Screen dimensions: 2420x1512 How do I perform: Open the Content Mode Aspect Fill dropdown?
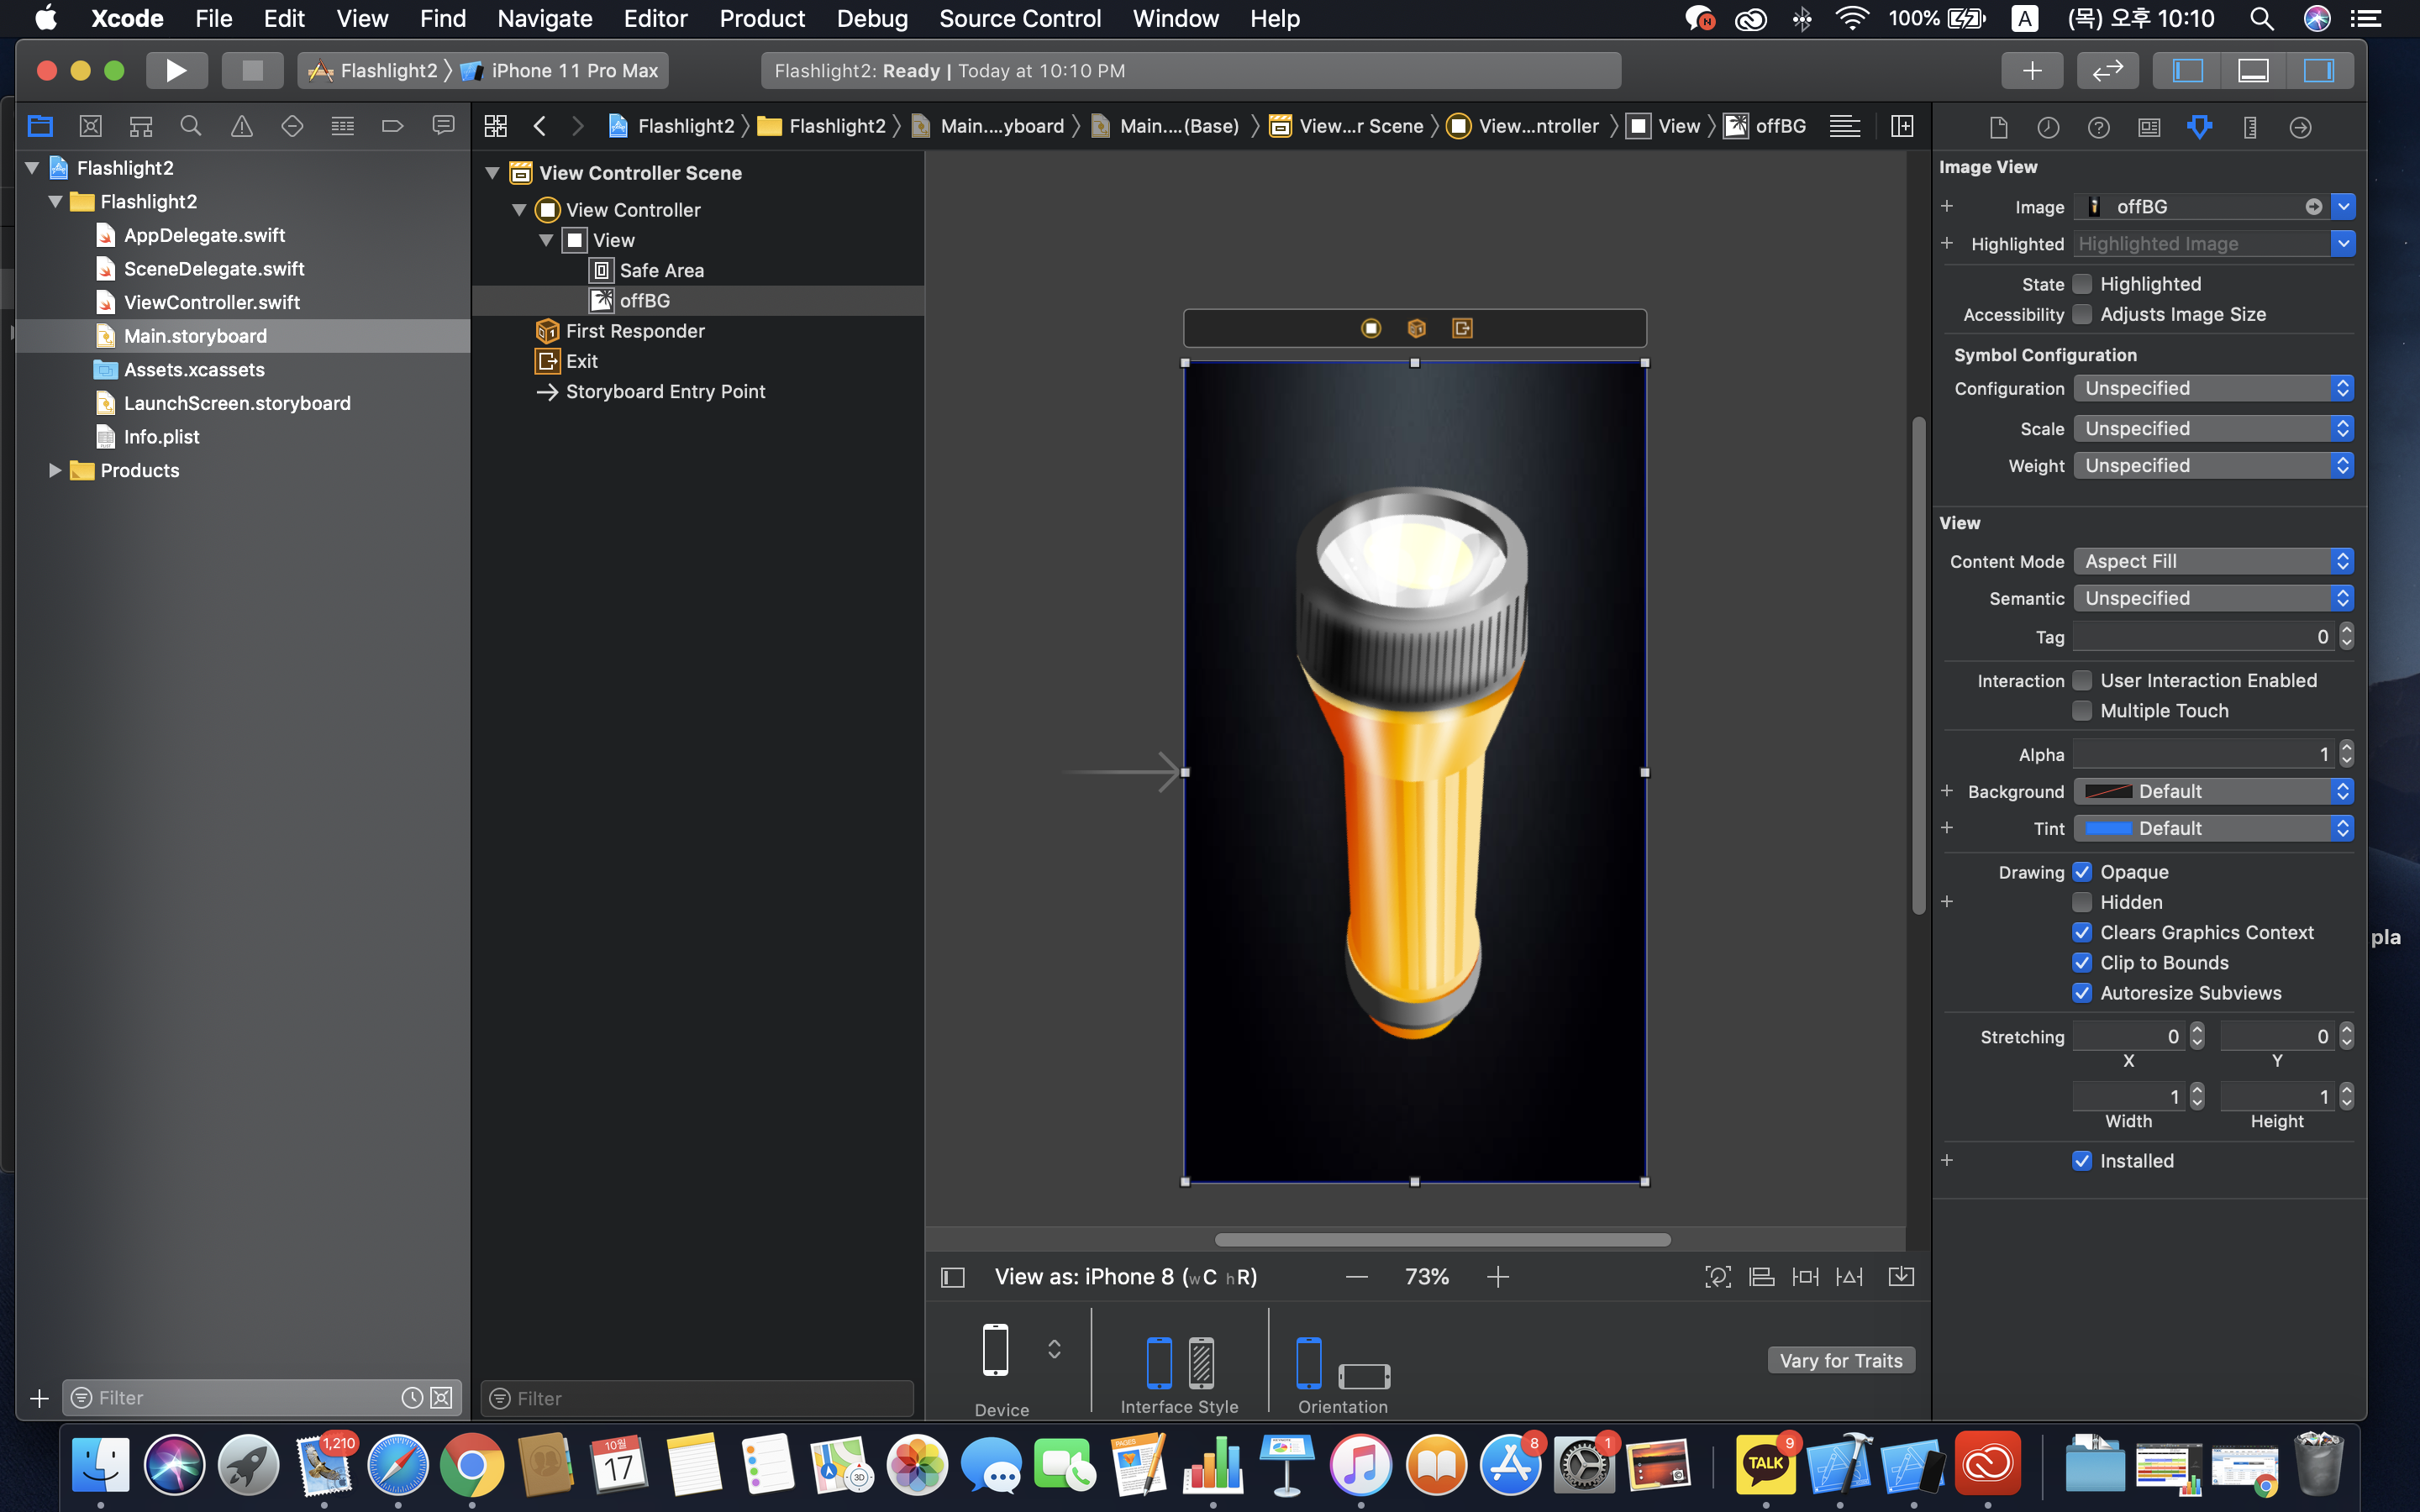2213,562
